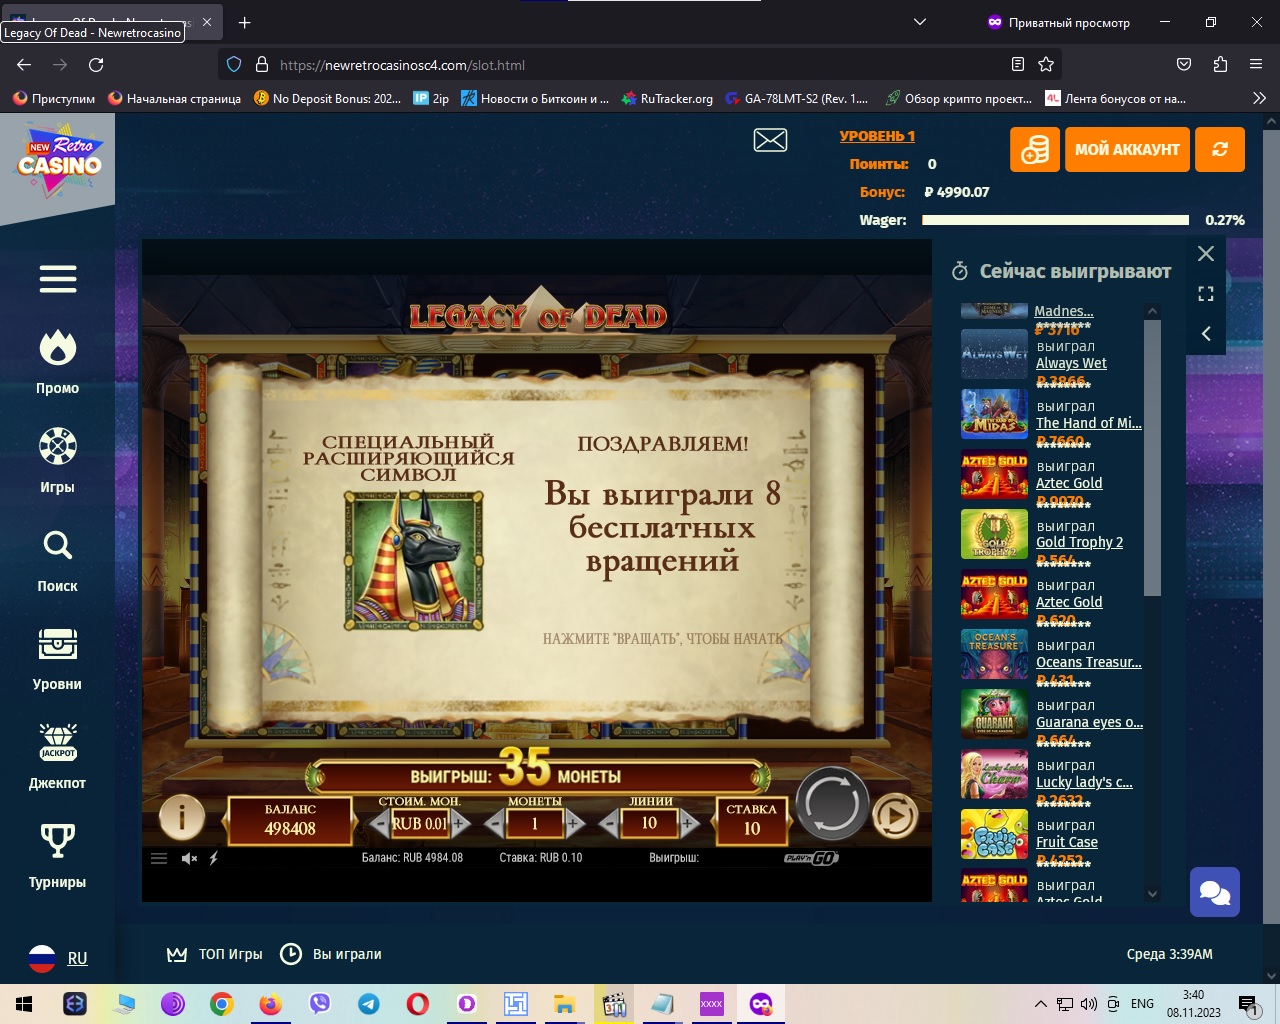
Task: Open Telegram from the taskbar
Action: click(x=369, y=1004)
